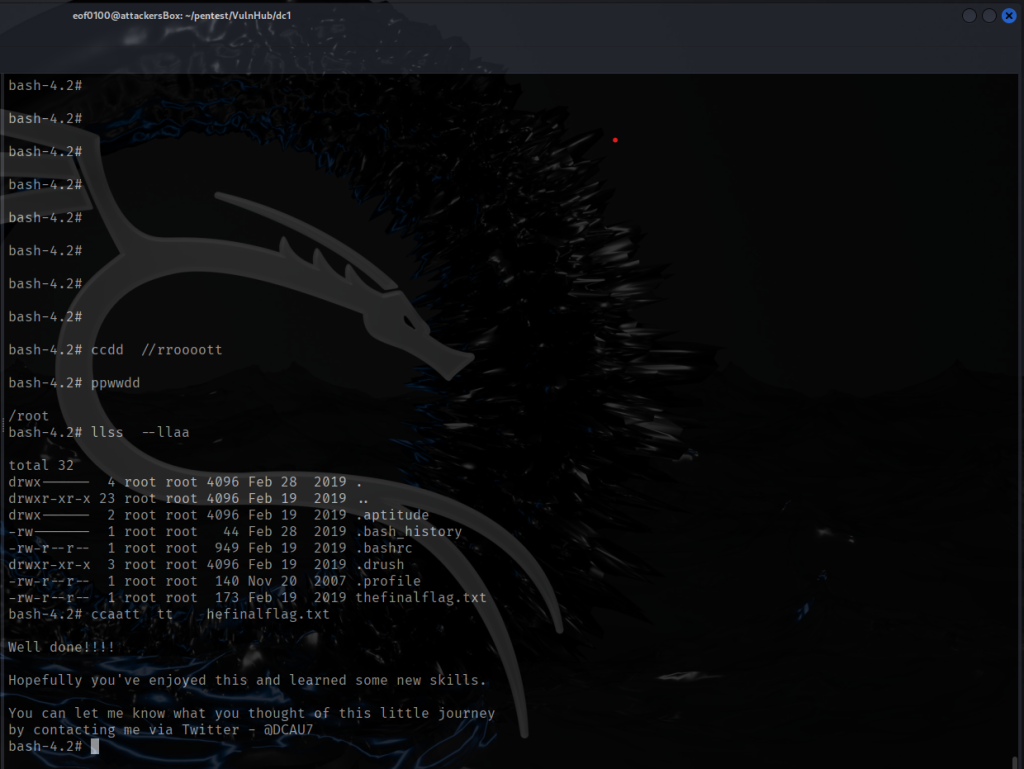Click thefinalflag.txt in the directory listing
This screenshot has height=769, width=1024.
click(420, 598)
